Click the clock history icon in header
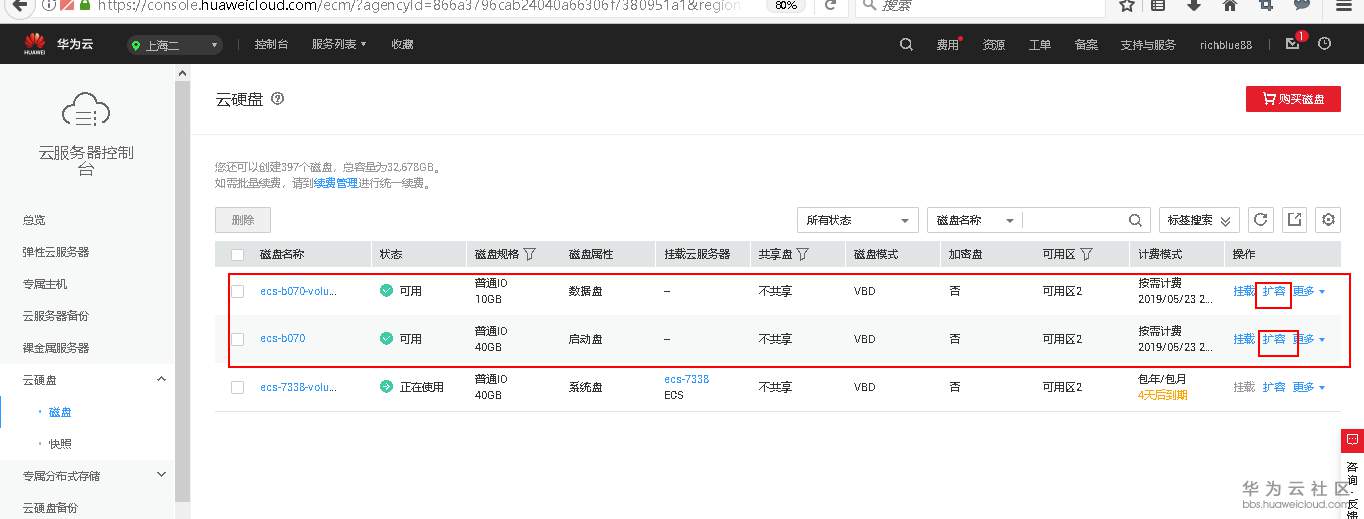1364x519 pixels. [x=1325, y=44]
